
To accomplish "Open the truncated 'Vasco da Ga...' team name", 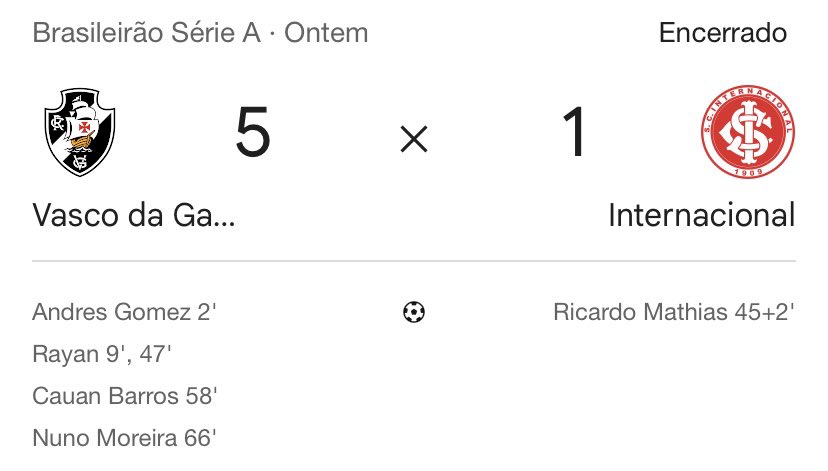I will click(x=134, y=215).
